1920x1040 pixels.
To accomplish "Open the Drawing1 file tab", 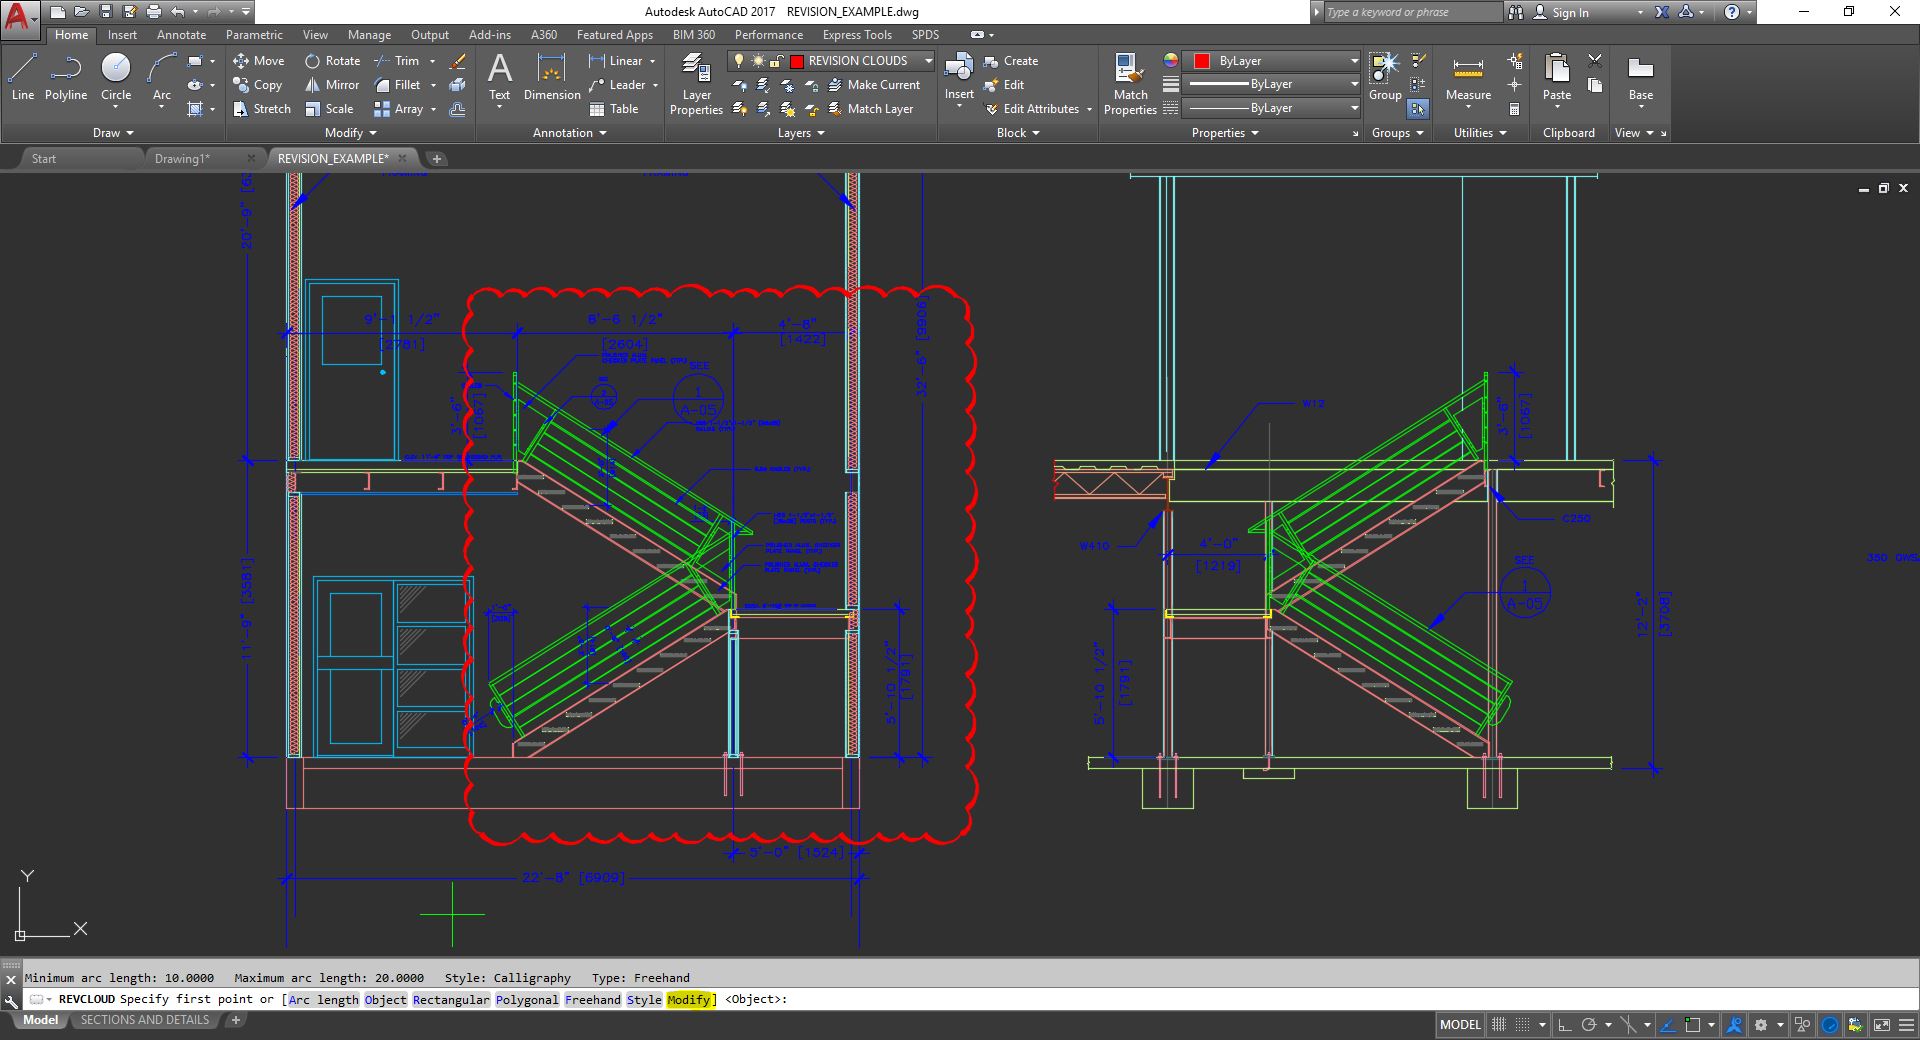I will (182, 158).
